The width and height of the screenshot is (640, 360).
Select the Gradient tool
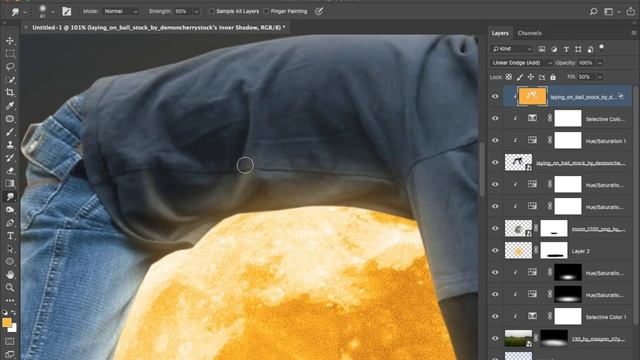[10, 184]
